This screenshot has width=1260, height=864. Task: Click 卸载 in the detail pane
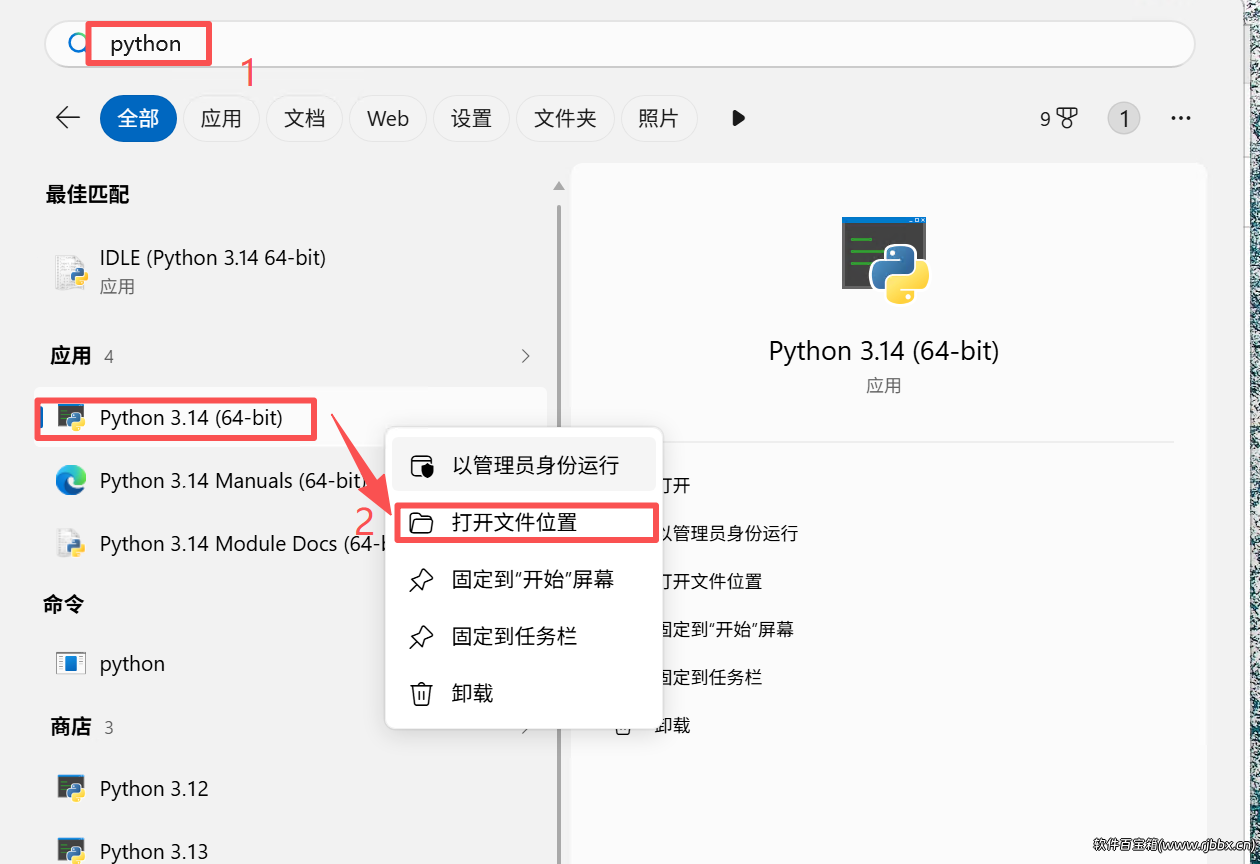(x=673, y=725)
